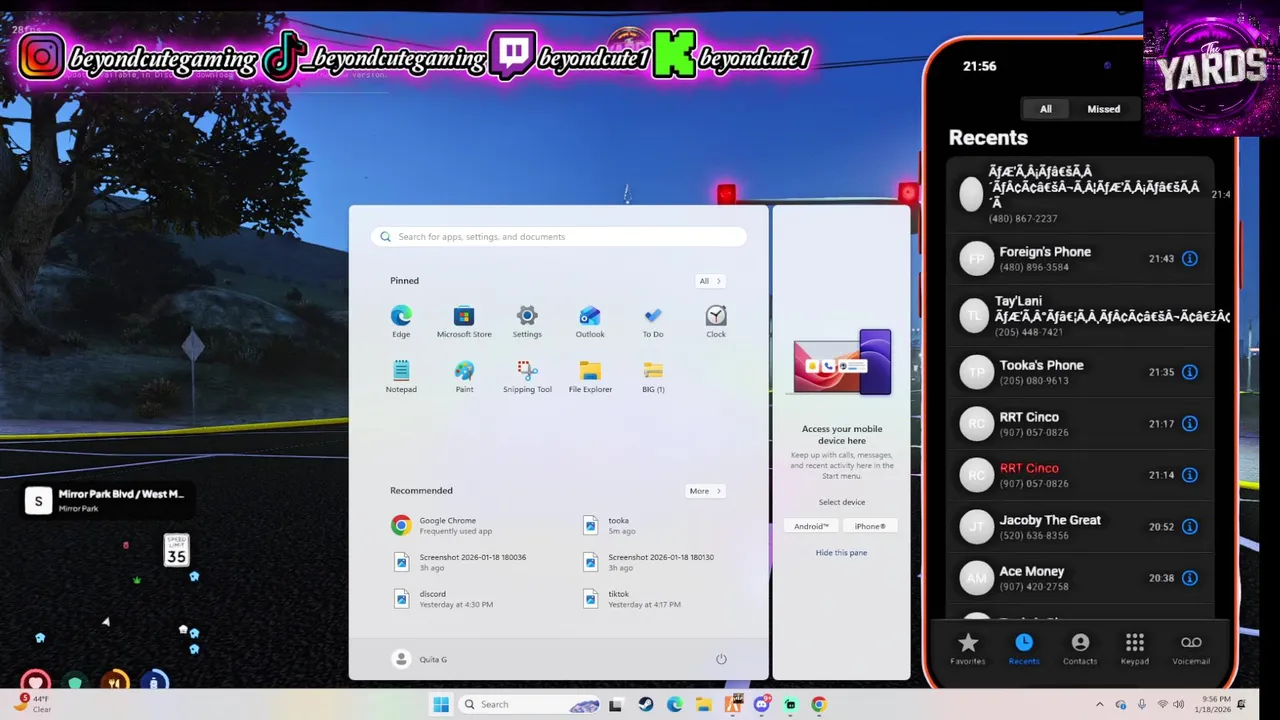Open Edge from pinned apps
This screenshot has width=1280, height=720.
[x=401, y=322]
